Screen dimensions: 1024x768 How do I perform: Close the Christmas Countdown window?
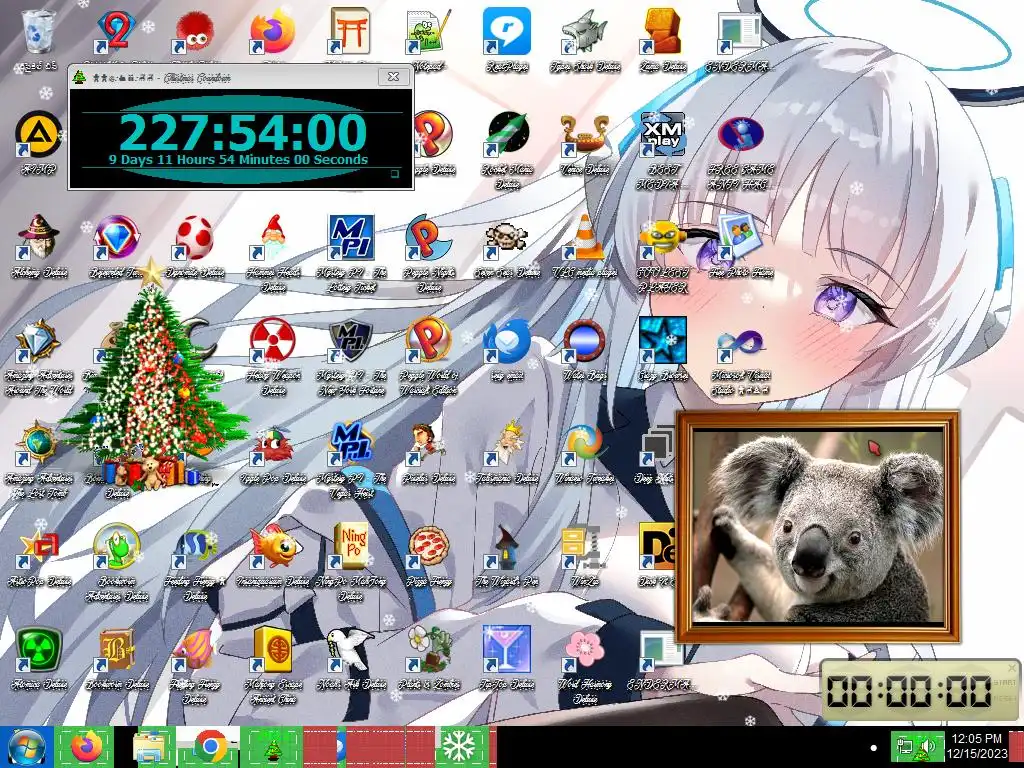click(x=394, y=76)
